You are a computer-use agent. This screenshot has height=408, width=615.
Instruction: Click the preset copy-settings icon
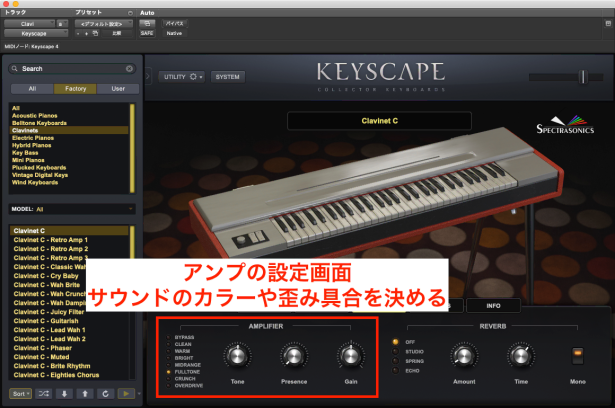95,33
